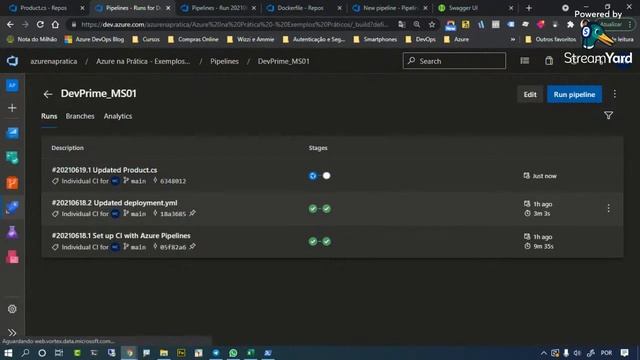
Task: Open project overview icon in sidebar
Action: pos(12,85)
